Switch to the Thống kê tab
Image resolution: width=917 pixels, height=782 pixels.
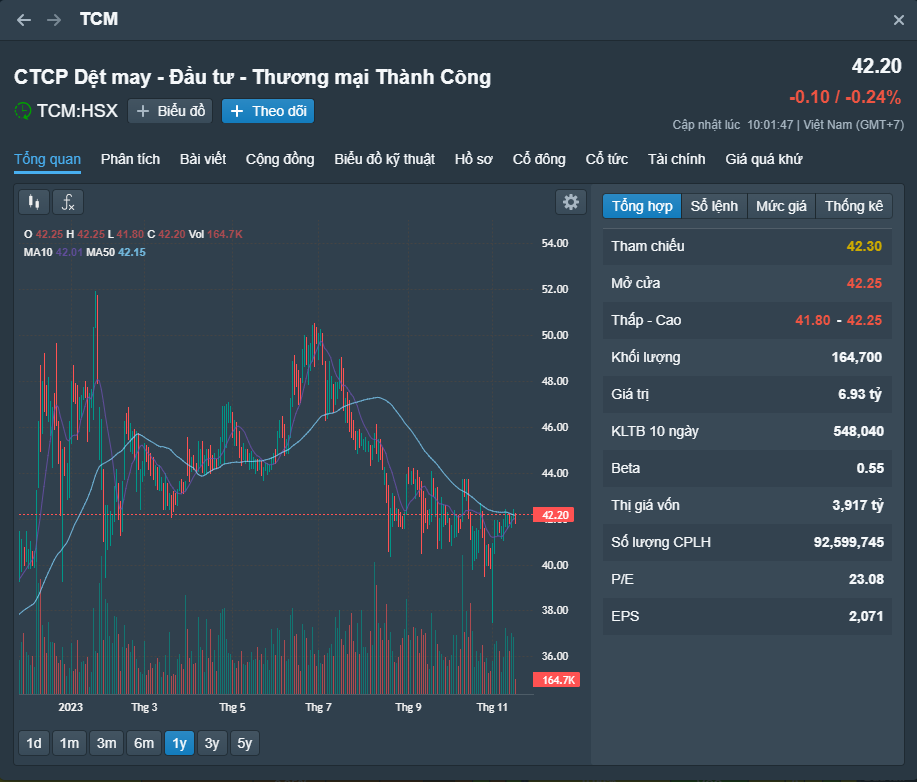[854, 206]
